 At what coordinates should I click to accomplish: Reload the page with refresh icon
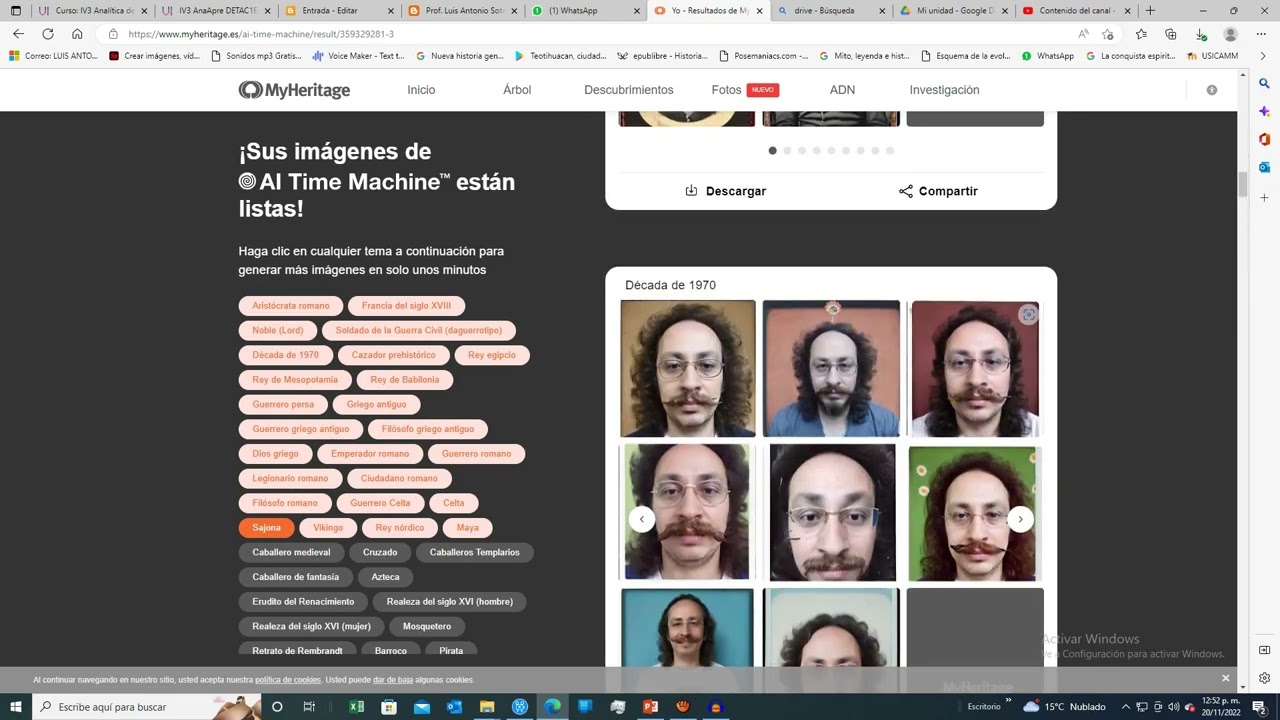pos(47,33)
